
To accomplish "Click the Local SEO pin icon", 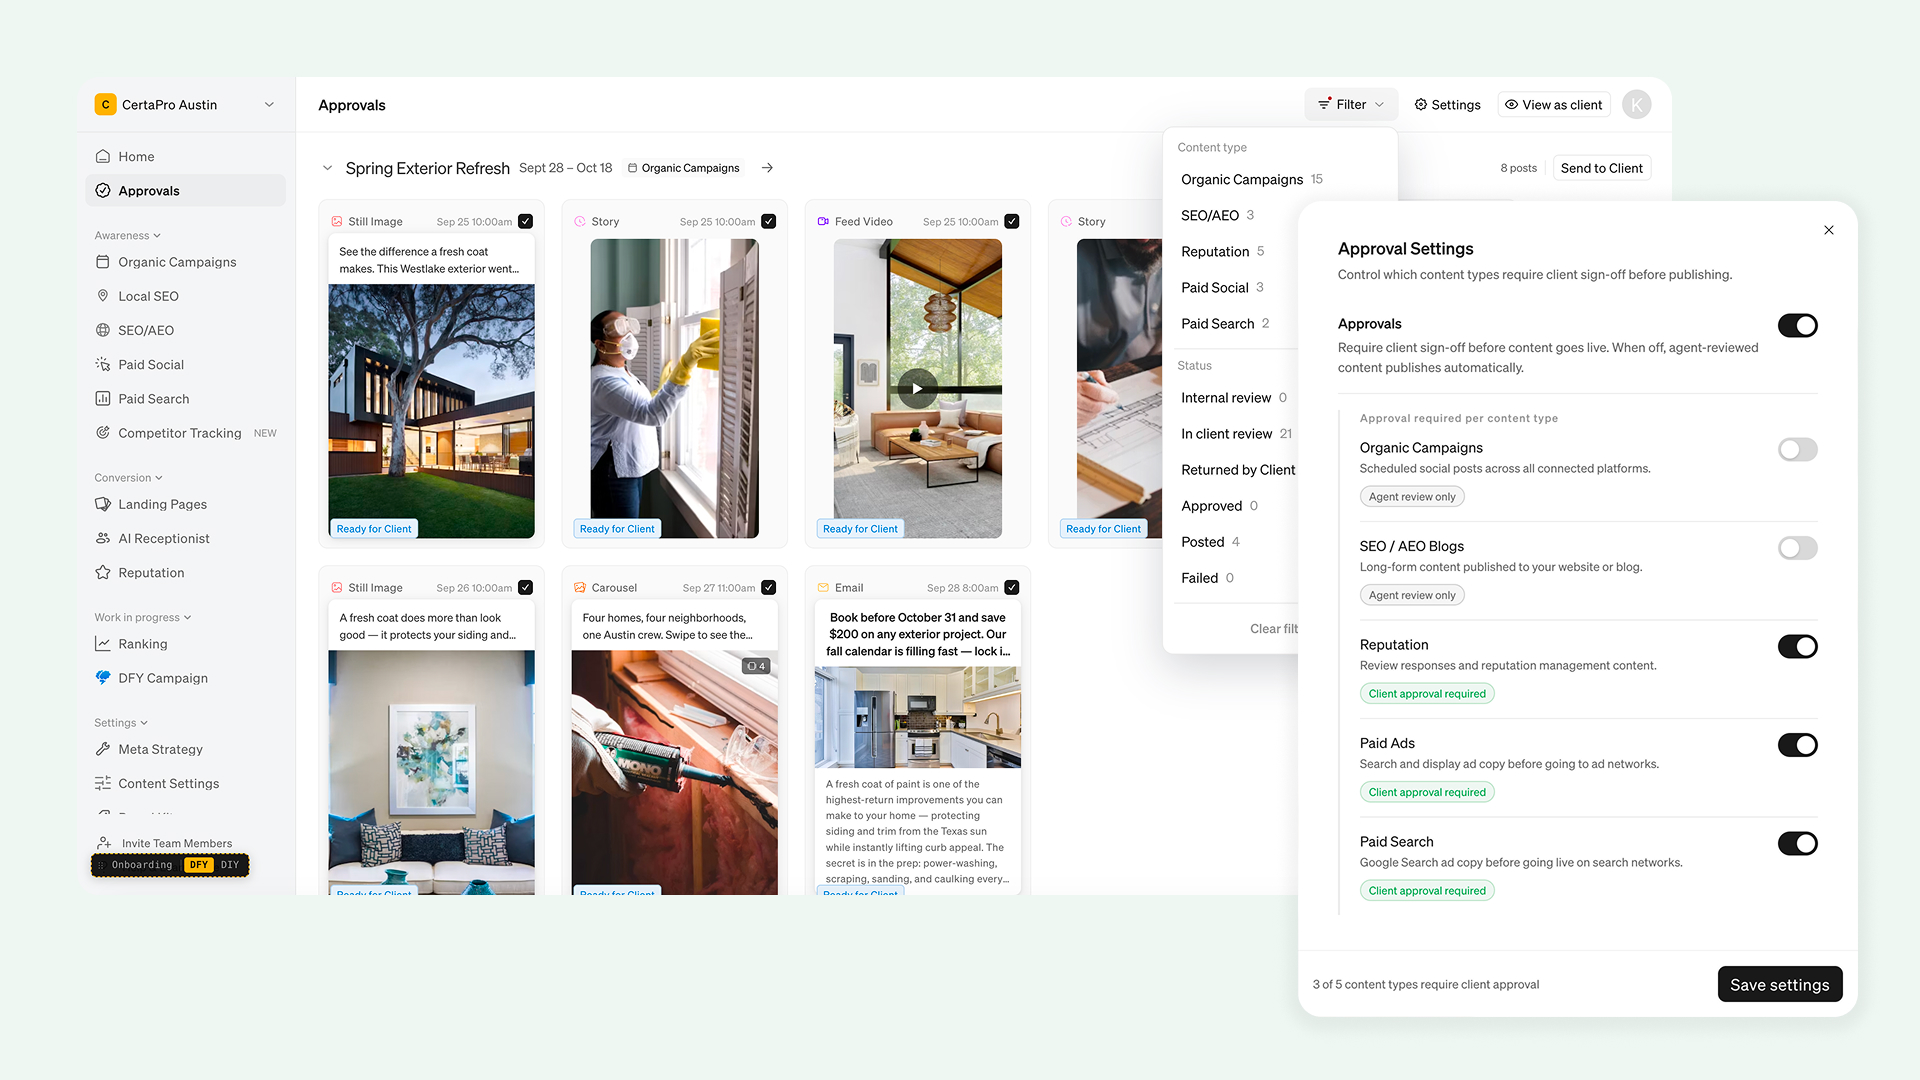I will (102, 296).
